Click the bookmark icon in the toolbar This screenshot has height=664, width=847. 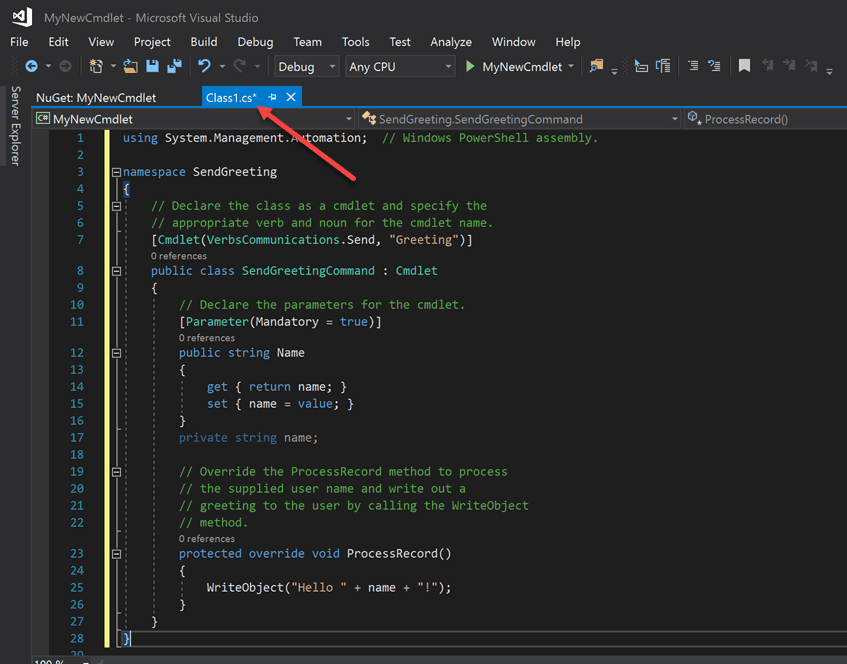click(744, 67)
